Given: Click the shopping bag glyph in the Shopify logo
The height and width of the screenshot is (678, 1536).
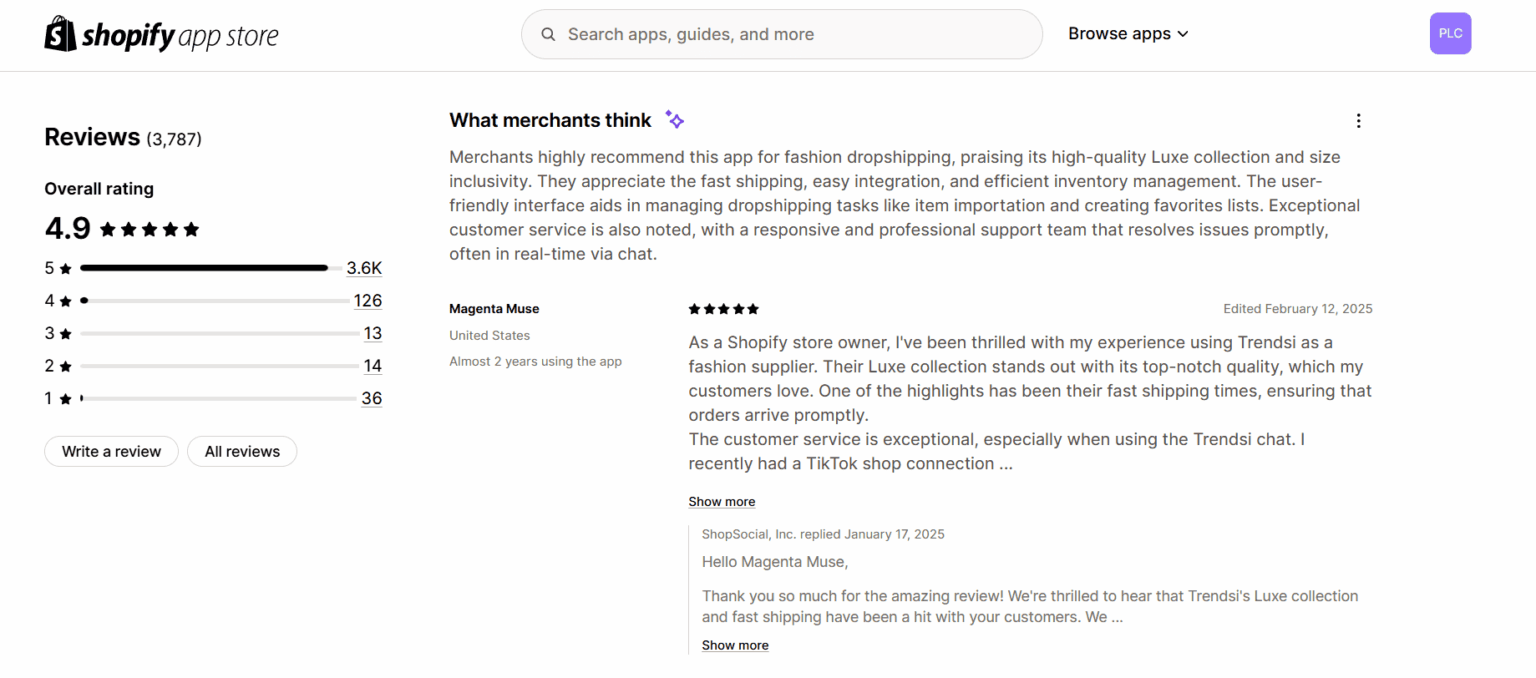Looking at the screenshot, I should point(59,32).
